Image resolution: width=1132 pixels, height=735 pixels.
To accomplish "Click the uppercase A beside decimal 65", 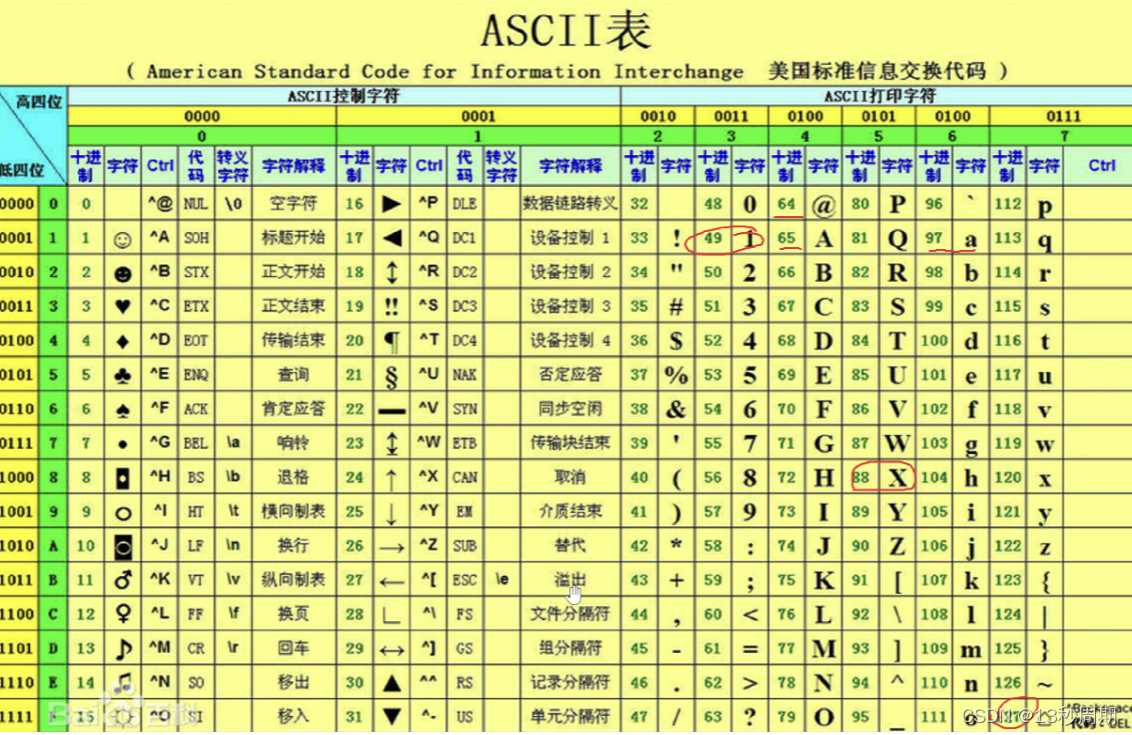I will tap(823, 239).
